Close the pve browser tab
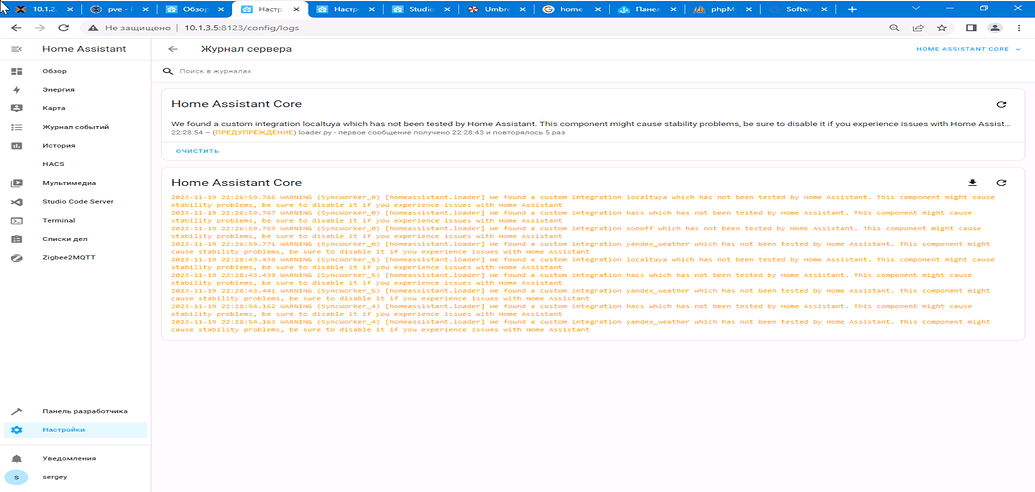 (x=145, y=9)
